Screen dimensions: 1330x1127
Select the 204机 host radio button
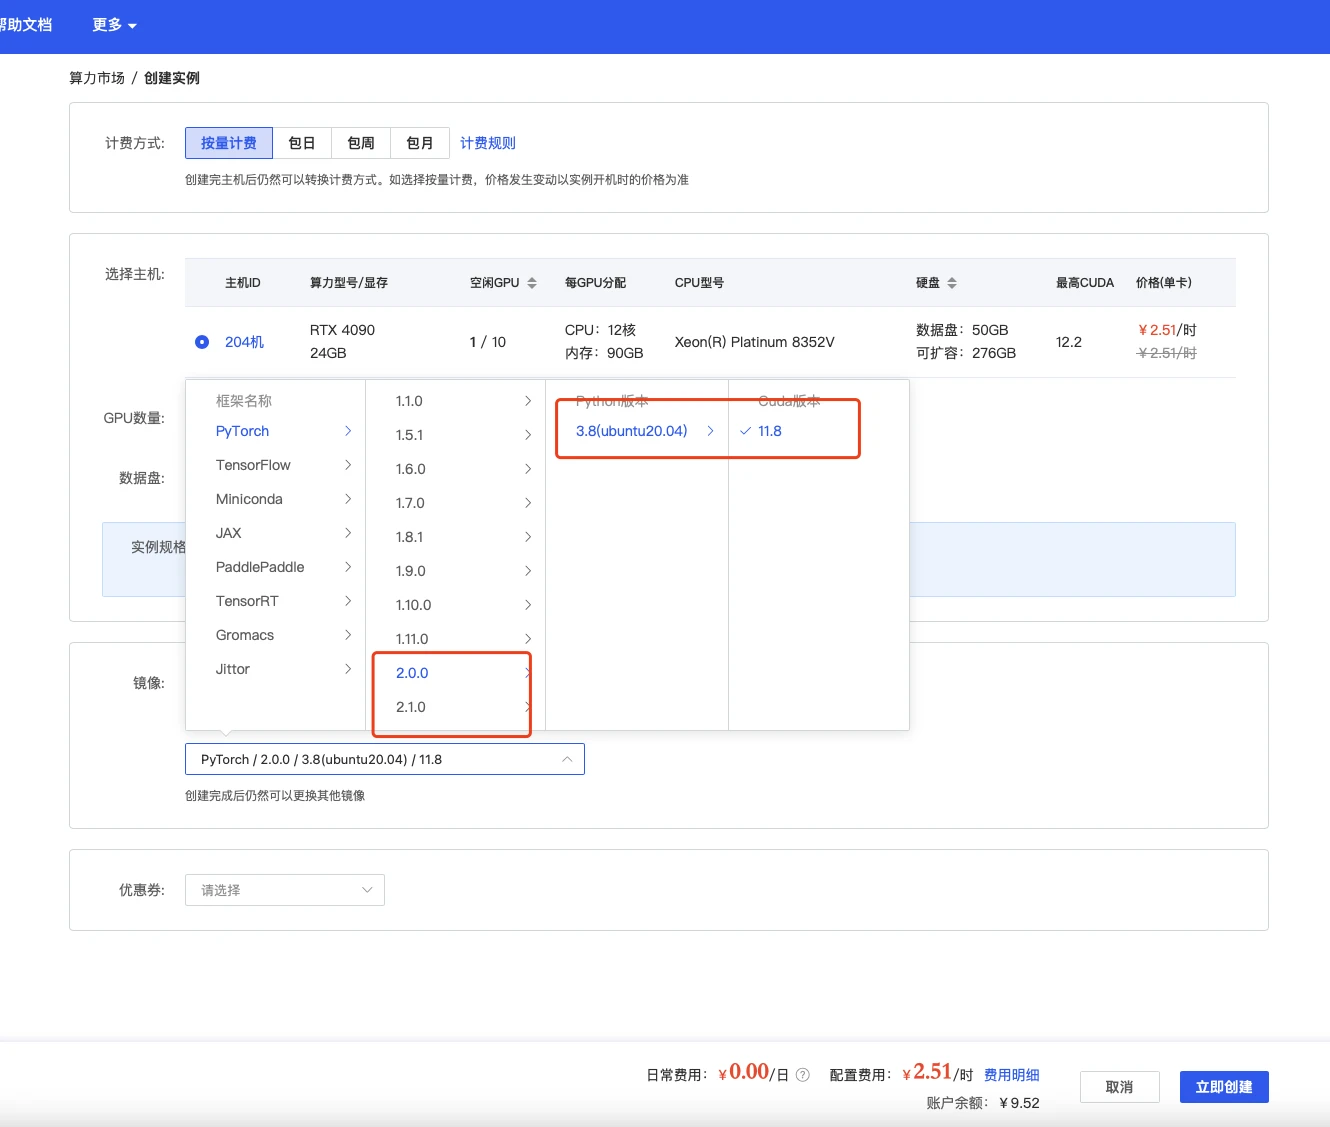pyautogui.click(x=202, y=342)
